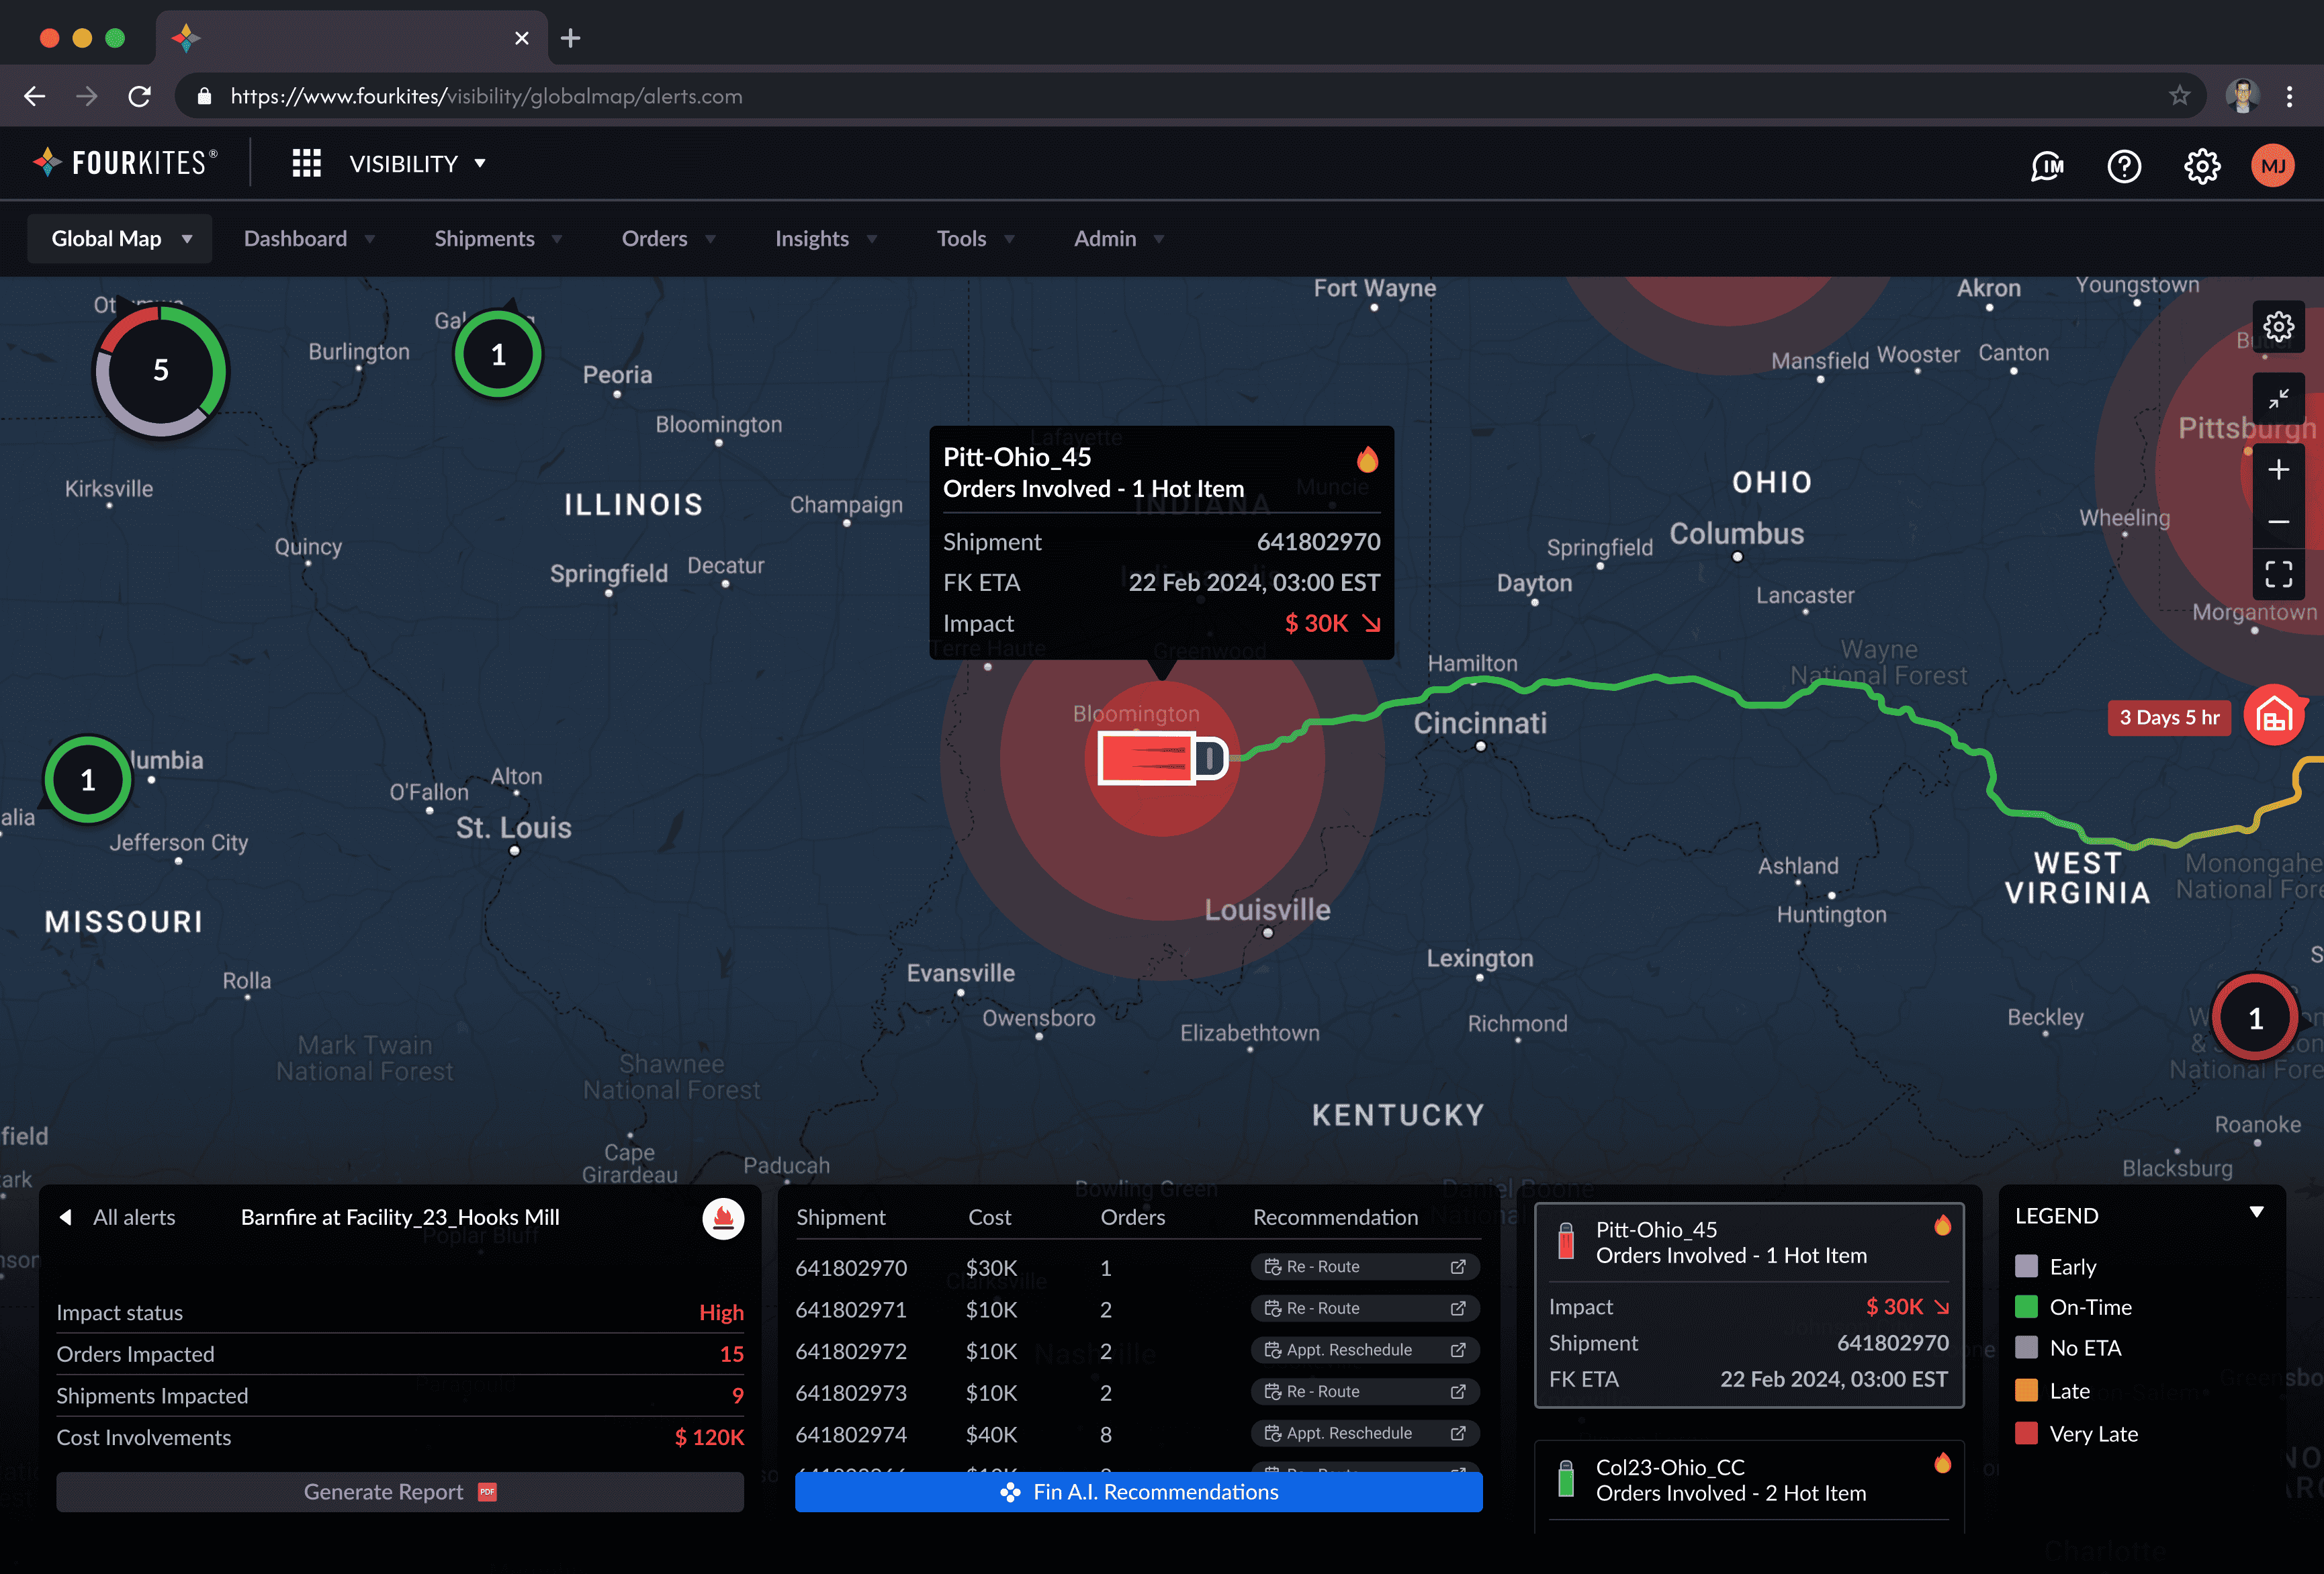Click Re-Route for shipment 641802970

point(1365,1267)
